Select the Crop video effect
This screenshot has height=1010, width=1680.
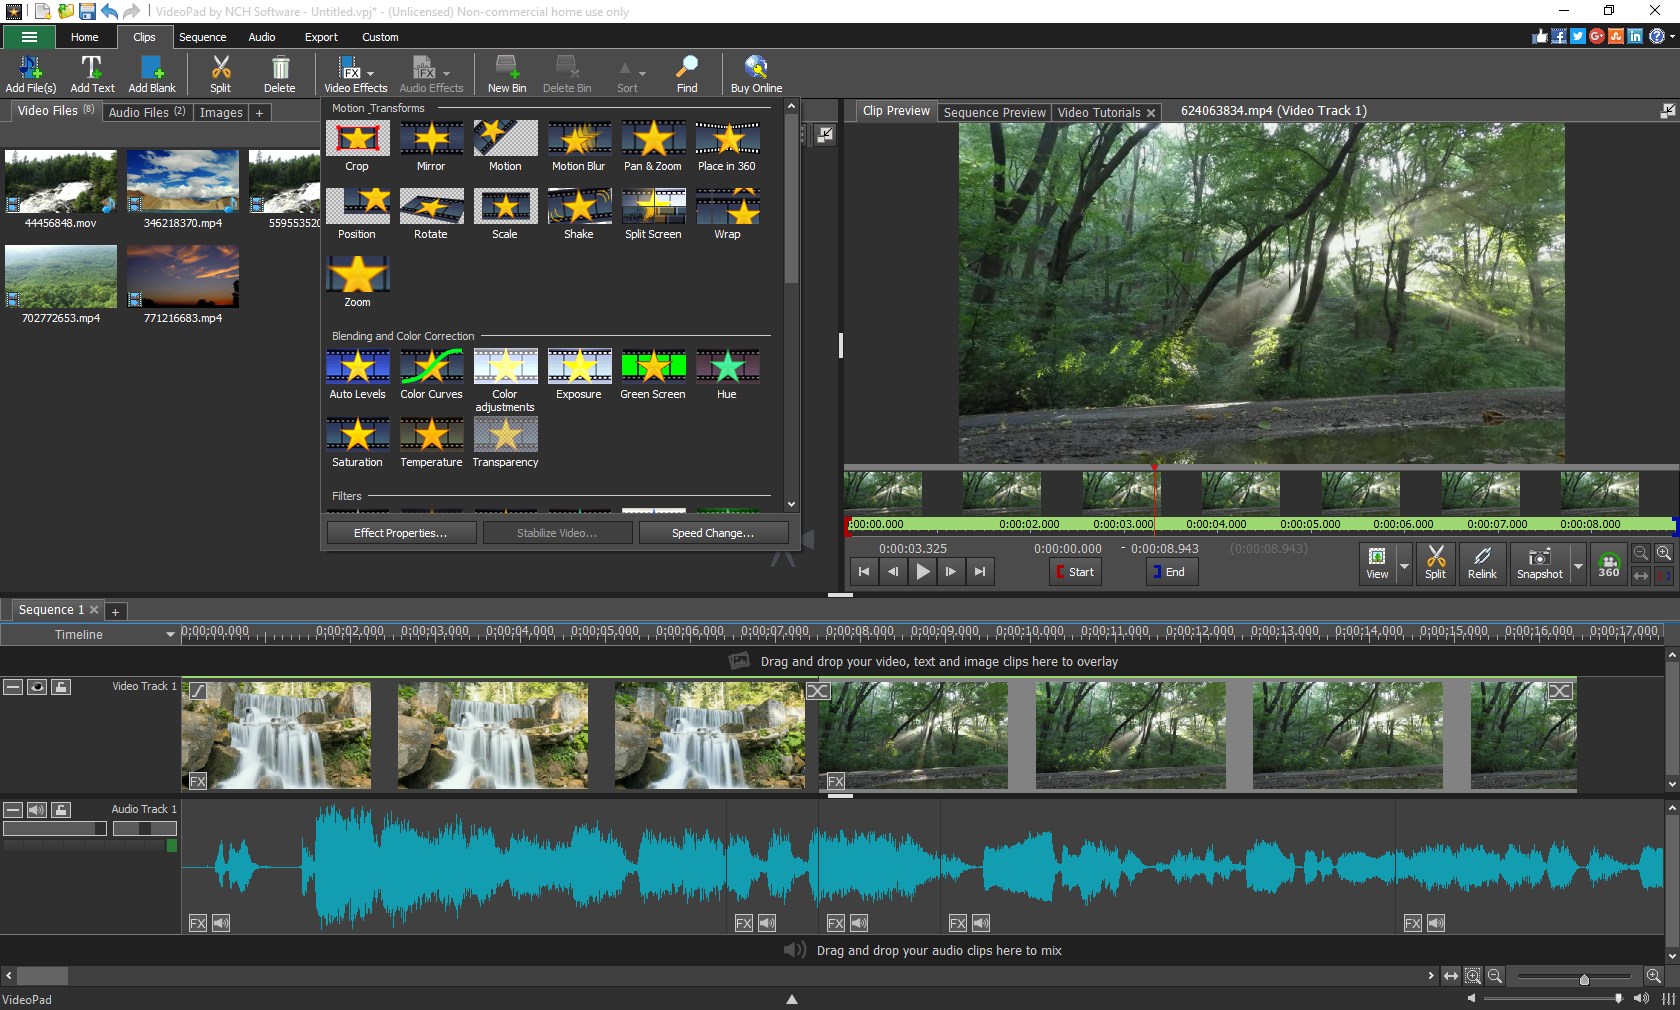point(357,140)
